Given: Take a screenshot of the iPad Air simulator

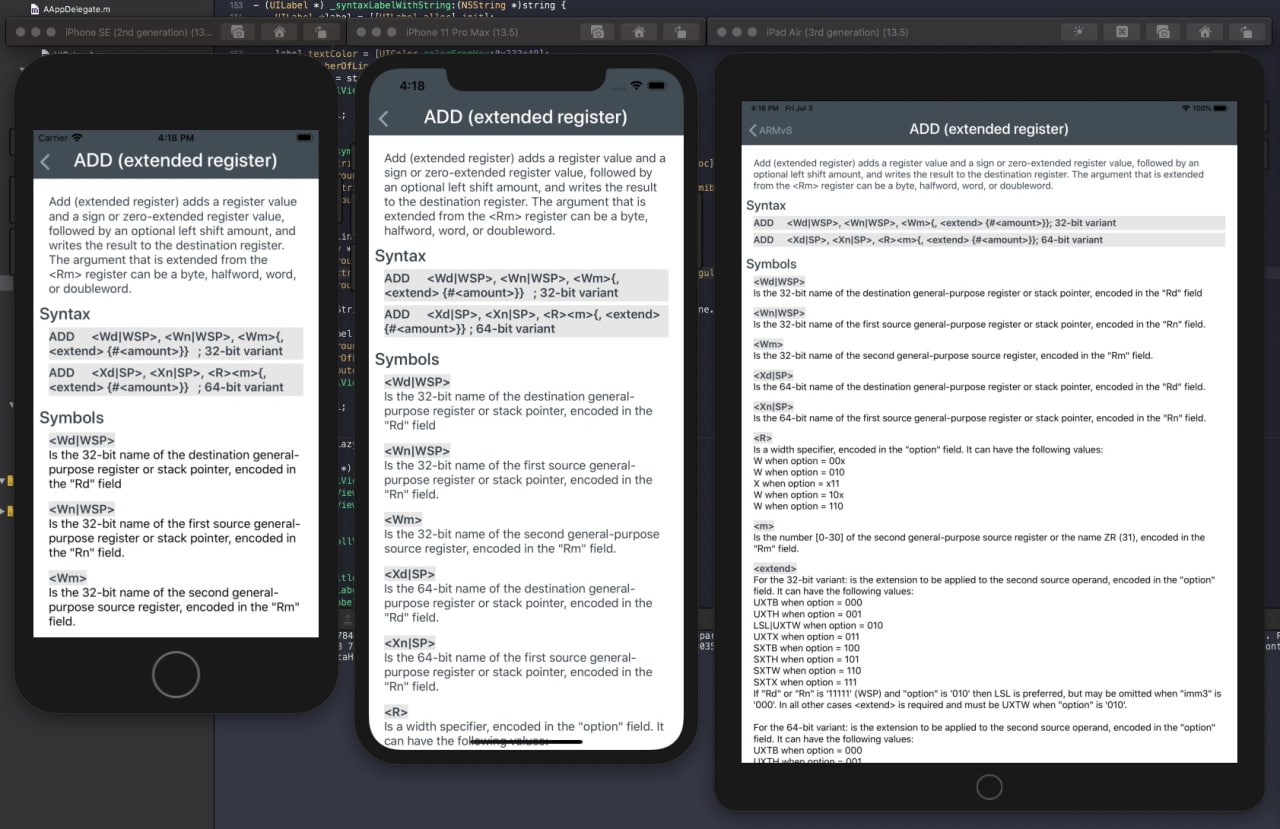Looking at the screenshot, I should (x=1162, y=31).
